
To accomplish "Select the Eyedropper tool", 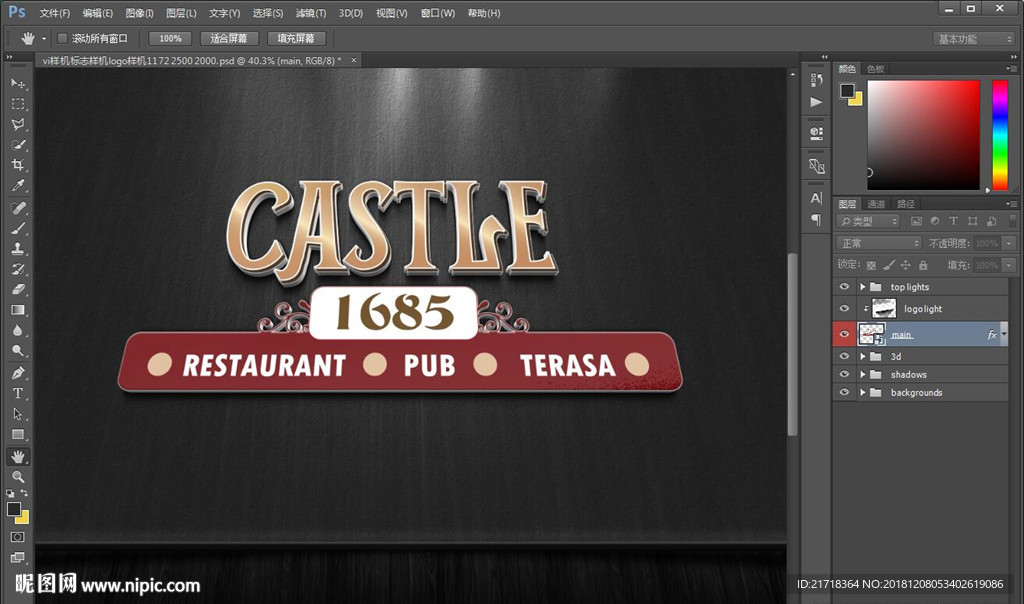I will 18,187.
